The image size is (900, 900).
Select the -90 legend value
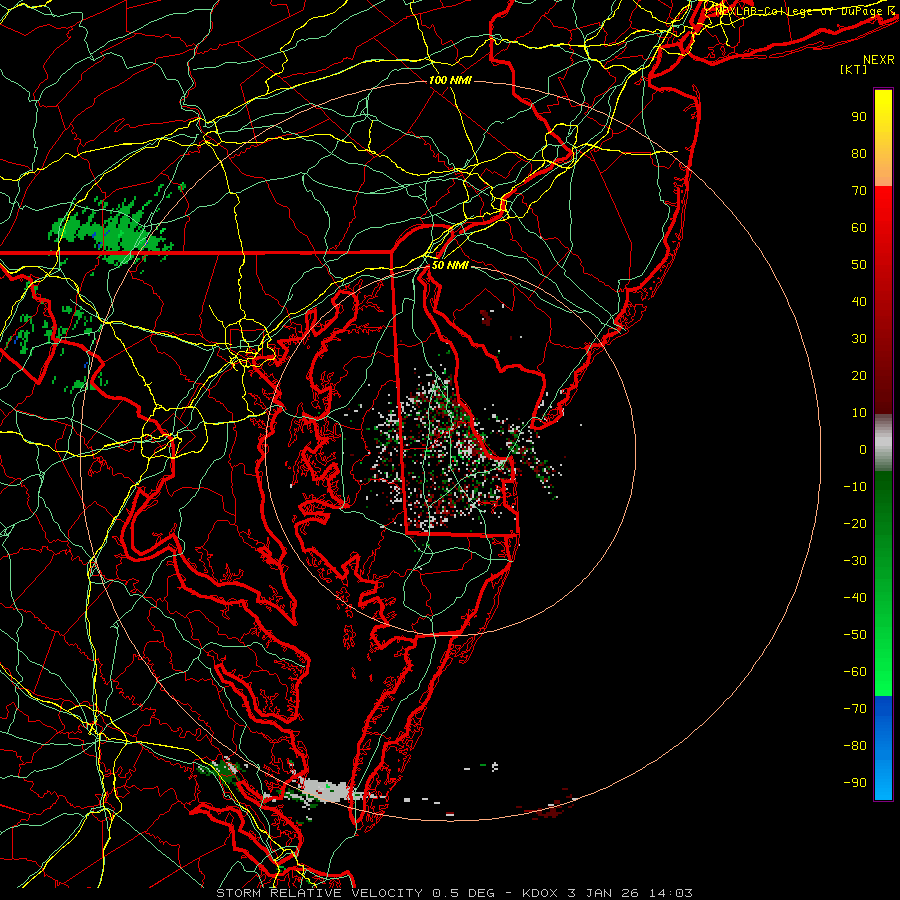click(x=855, y=783)
